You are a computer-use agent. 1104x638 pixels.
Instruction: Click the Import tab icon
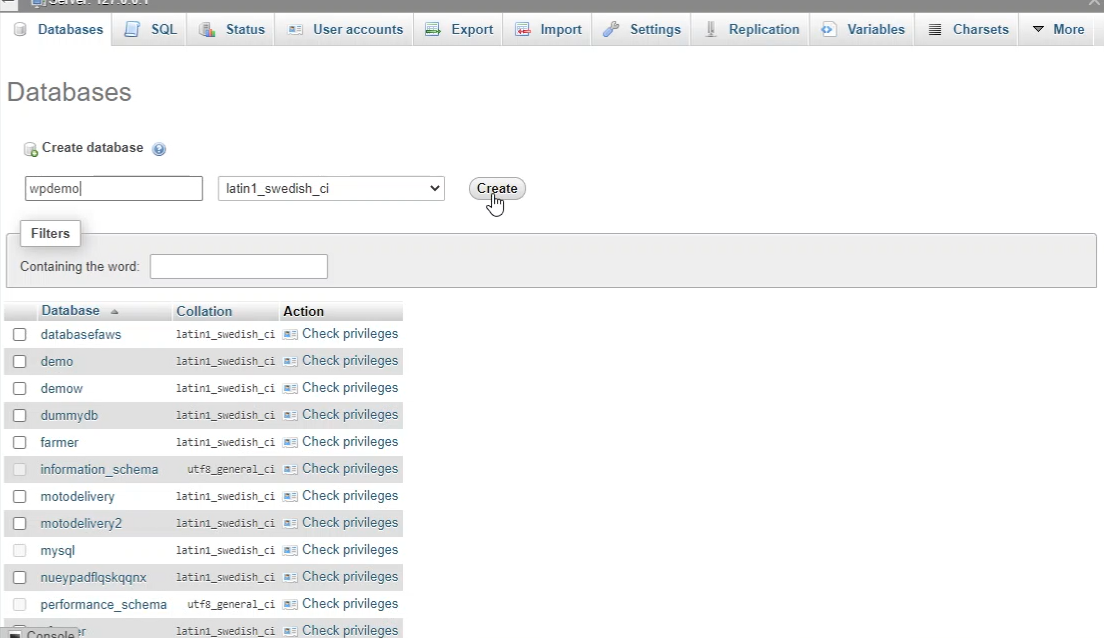(x=523, y=30)
